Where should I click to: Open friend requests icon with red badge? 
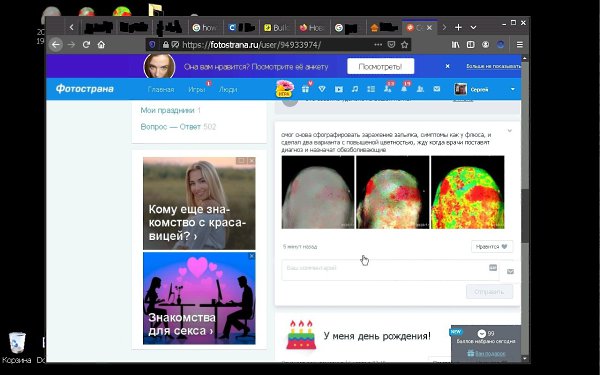388,88
